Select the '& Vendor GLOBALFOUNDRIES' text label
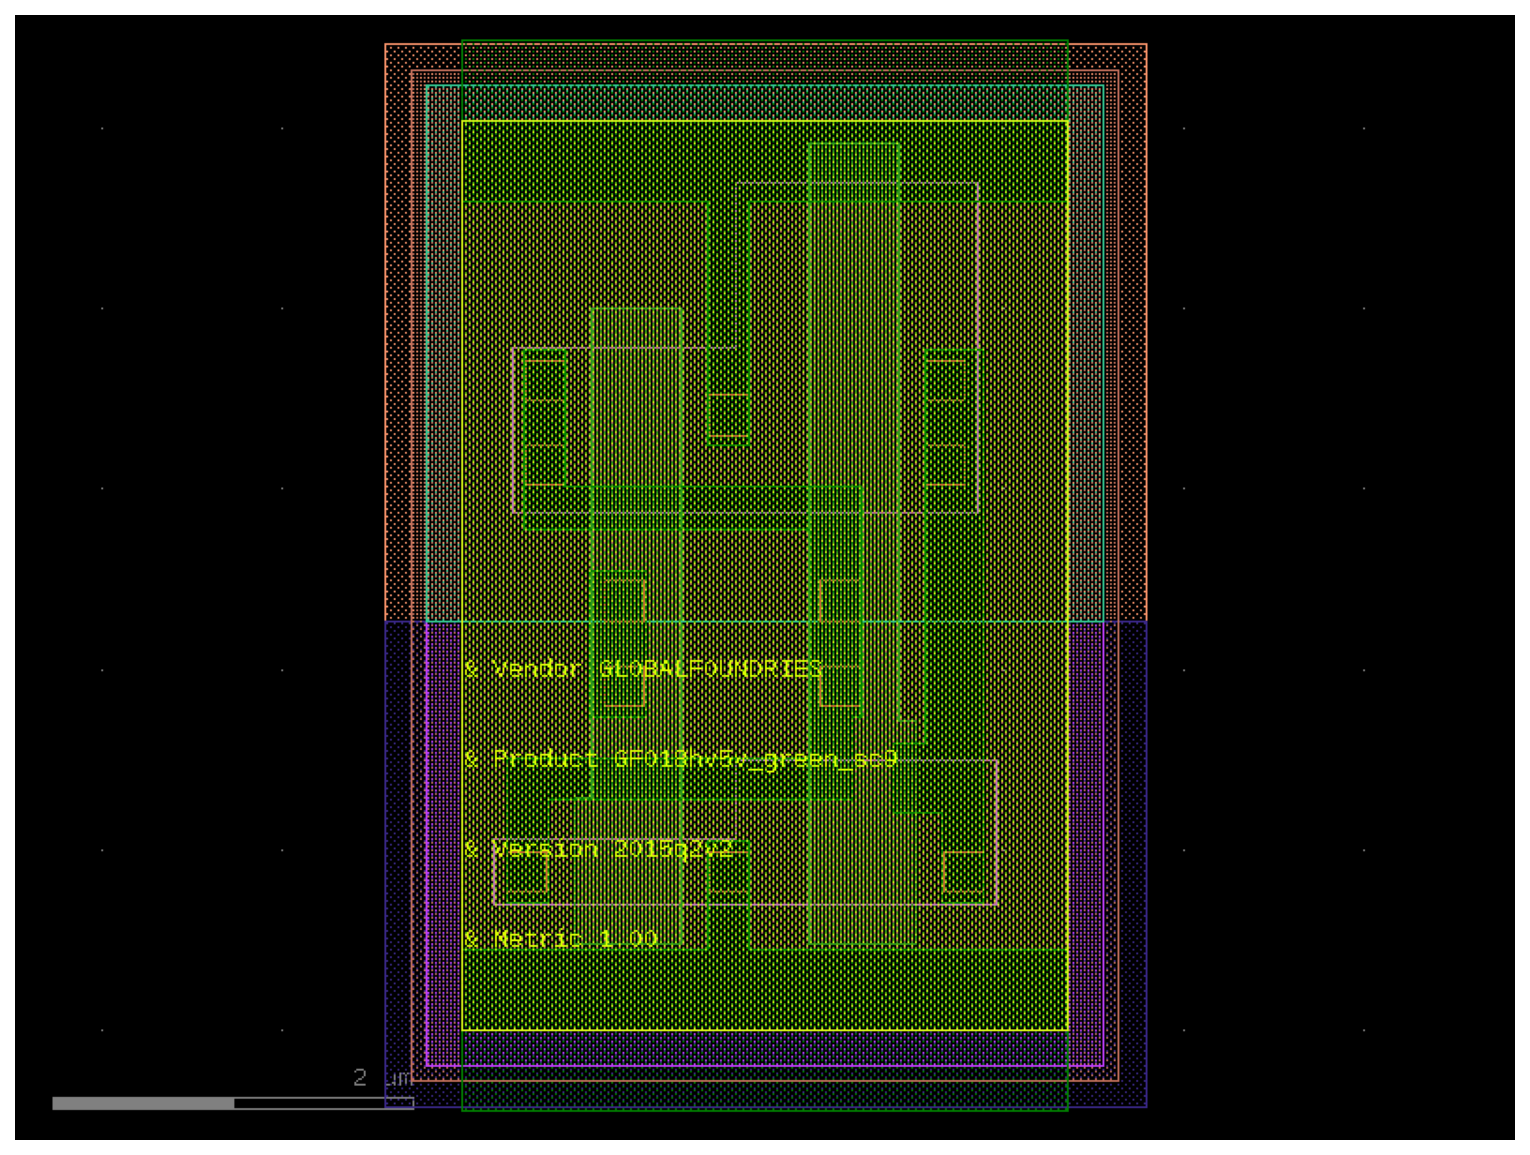The image size is (1530, 1155). tap(643, 669)
